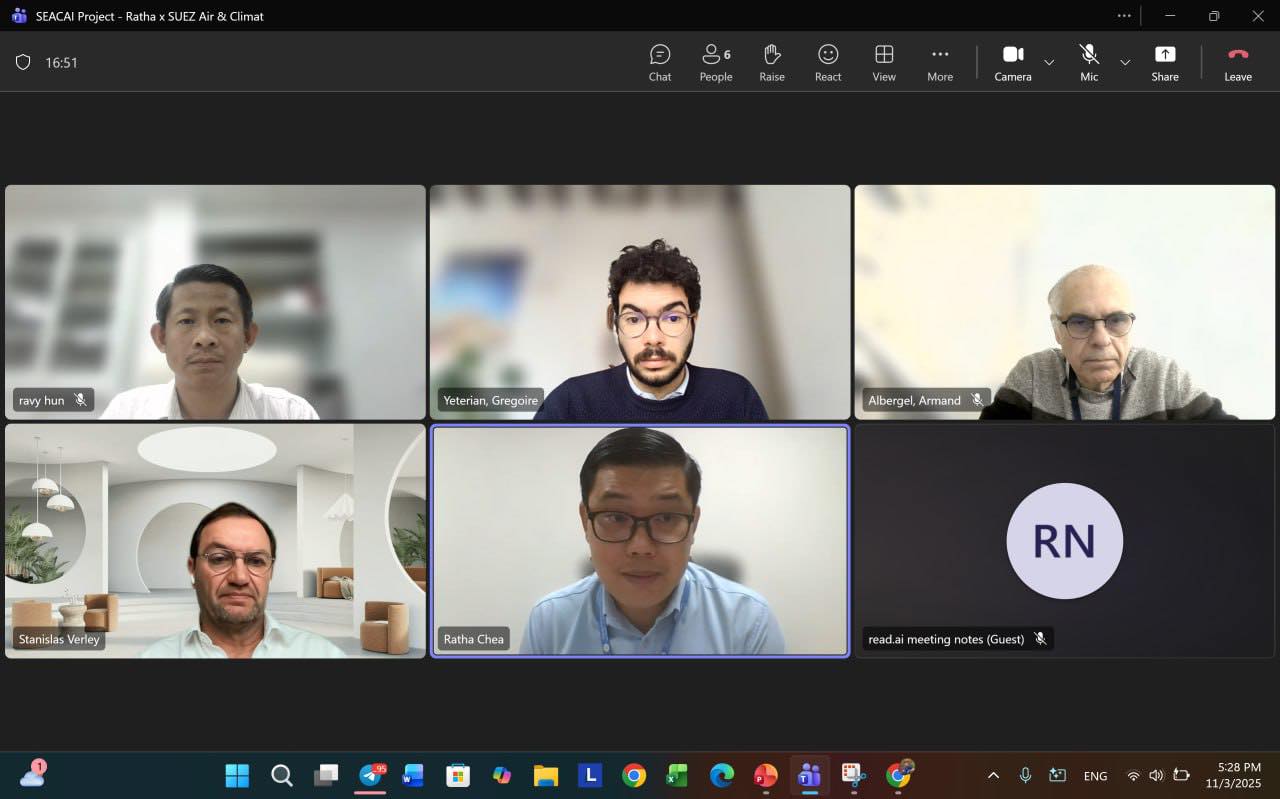Select the read.ai meeting notes tile
The height and width of the screenshot is (799, 1280).
1064,541
